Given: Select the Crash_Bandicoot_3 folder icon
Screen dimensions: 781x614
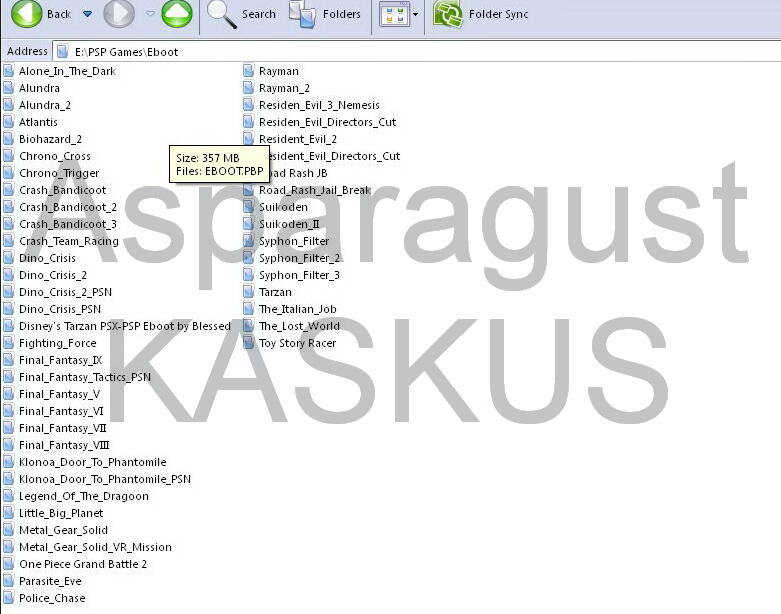Looking at the screenshot, I should coord(8,224).
